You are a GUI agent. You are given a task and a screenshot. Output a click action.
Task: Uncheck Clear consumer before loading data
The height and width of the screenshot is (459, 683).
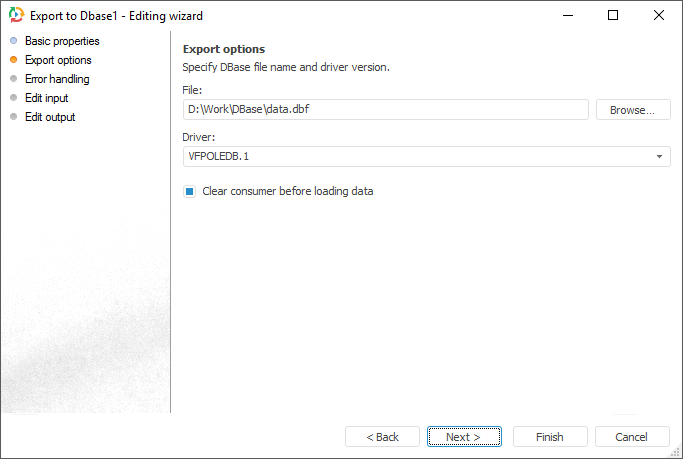pos(189,191)
